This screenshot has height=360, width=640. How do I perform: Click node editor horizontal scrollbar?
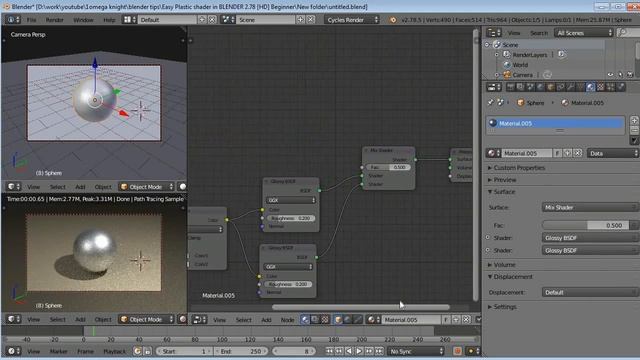click(x=361, y=307)
